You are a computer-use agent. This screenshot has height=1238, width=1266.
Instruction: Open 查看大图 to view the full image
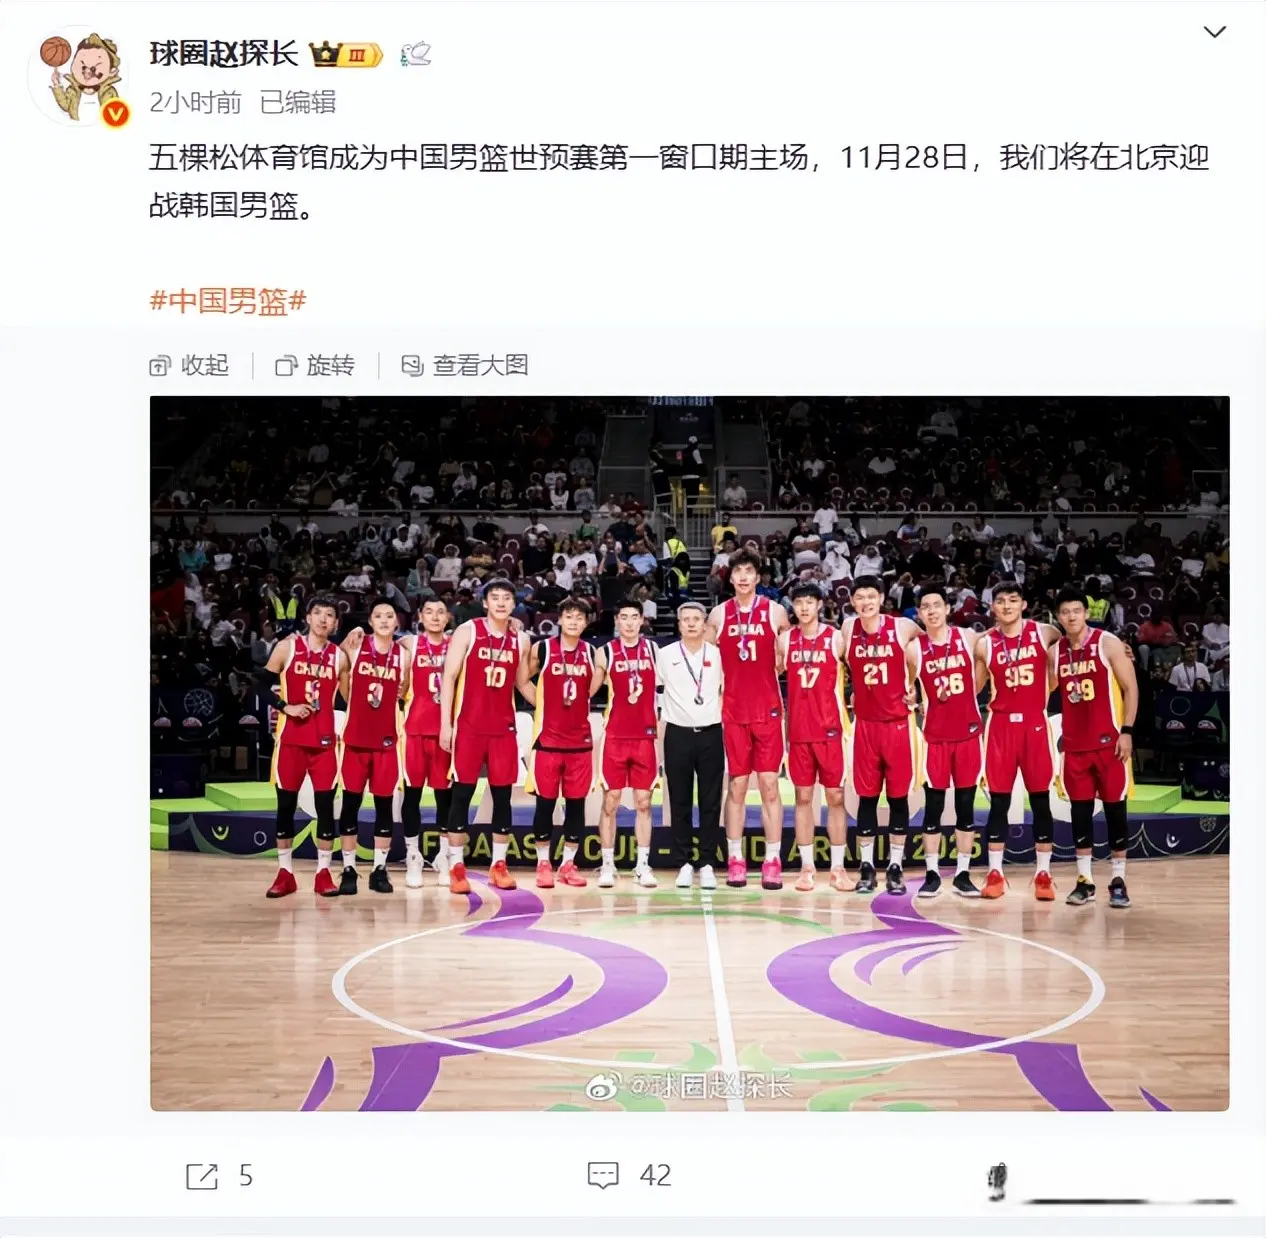pyautogui.click(x=464, y=366)
